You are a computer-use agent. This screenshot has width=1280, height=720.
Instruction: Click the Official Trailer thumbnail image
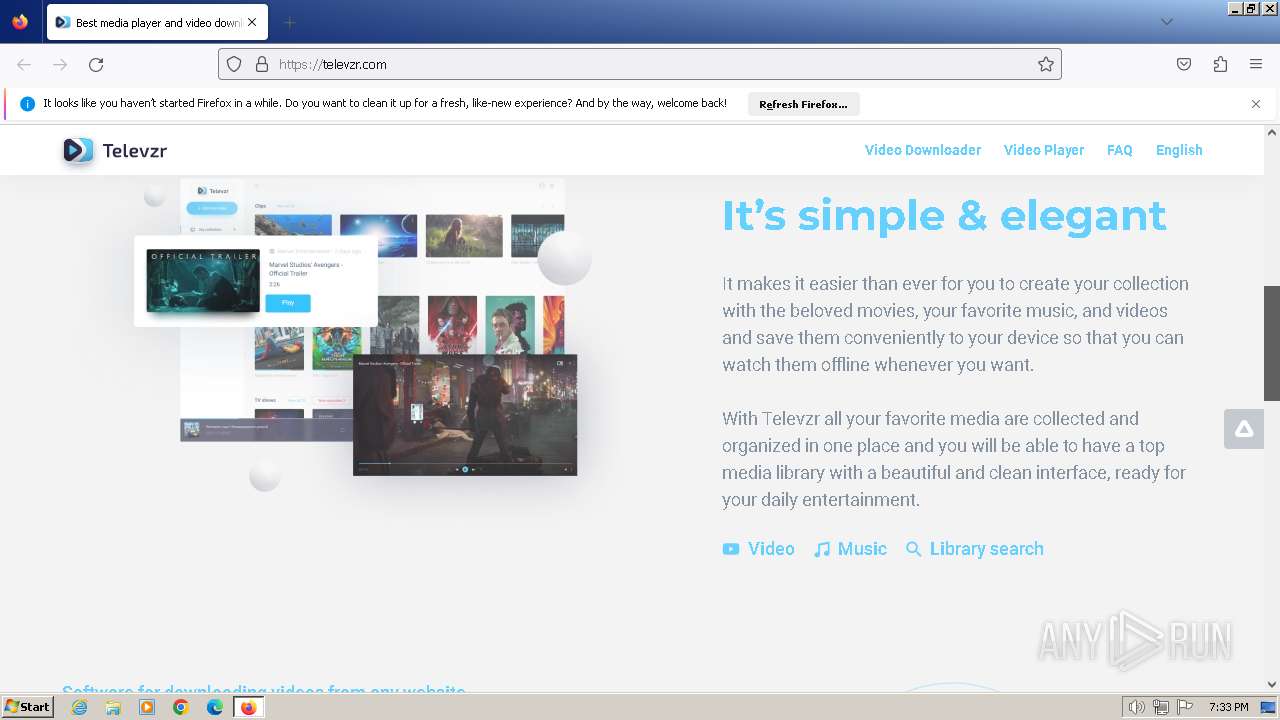click(x=203, y=281)
